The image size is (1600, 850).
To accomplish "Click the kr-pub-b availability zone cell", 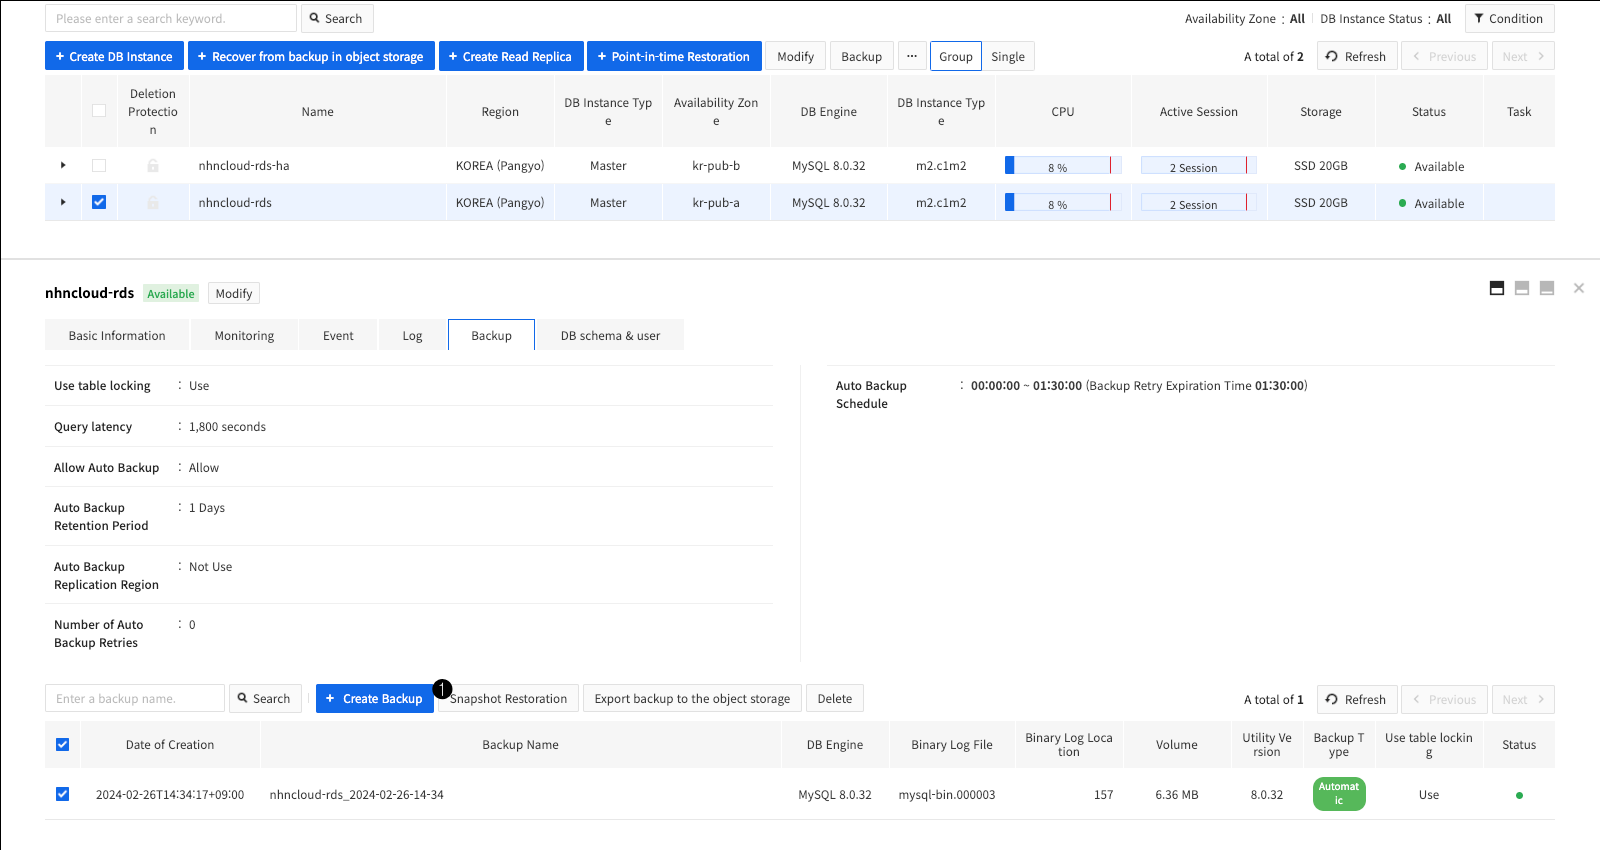I will pyautogui.click(x=716, y=166).
